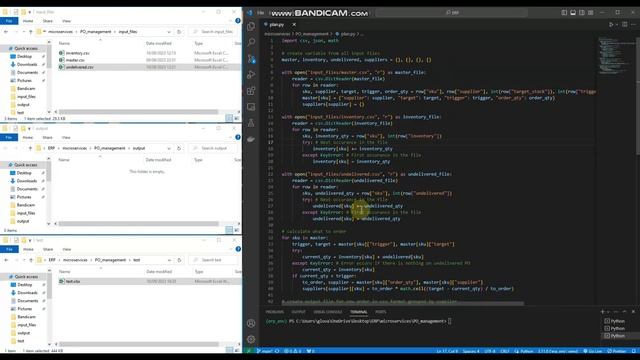Switch to the OUTPUT panel tab
Screen dimensions: 640x360
pos(298,312)
